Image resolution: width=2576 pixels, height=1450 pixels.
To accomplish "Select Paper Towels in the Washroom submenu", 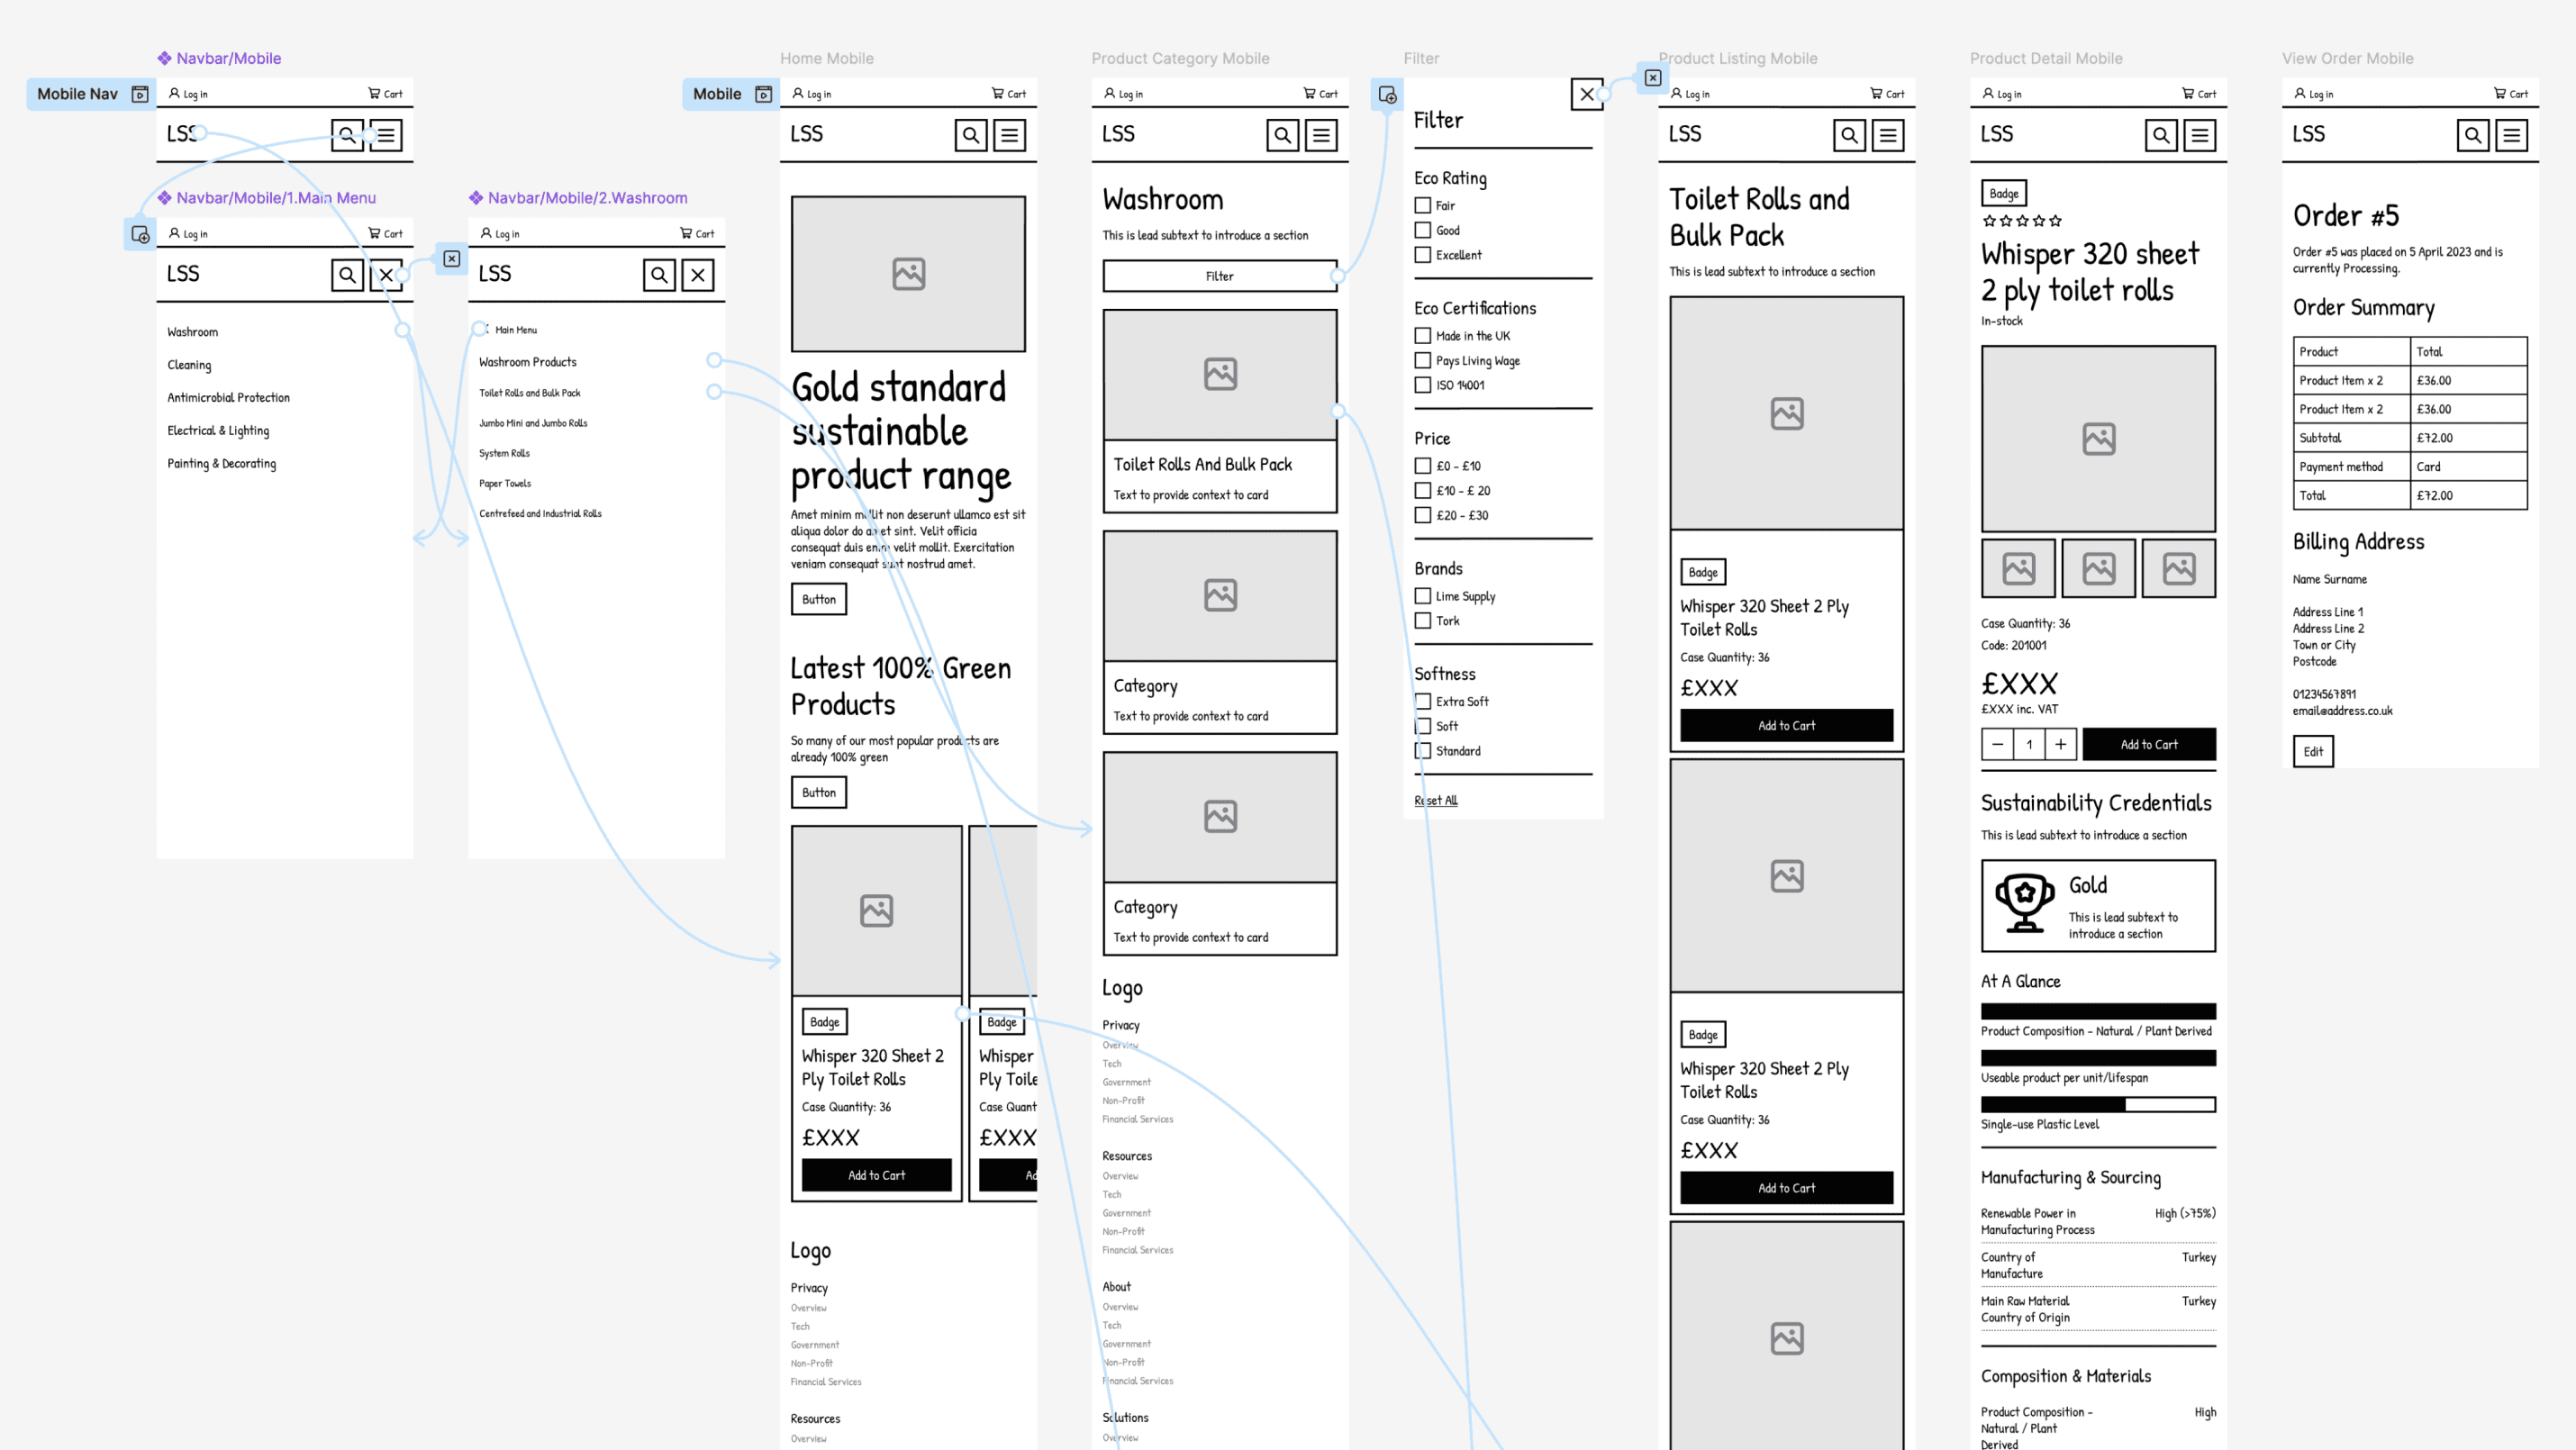I will click(505, 484).
